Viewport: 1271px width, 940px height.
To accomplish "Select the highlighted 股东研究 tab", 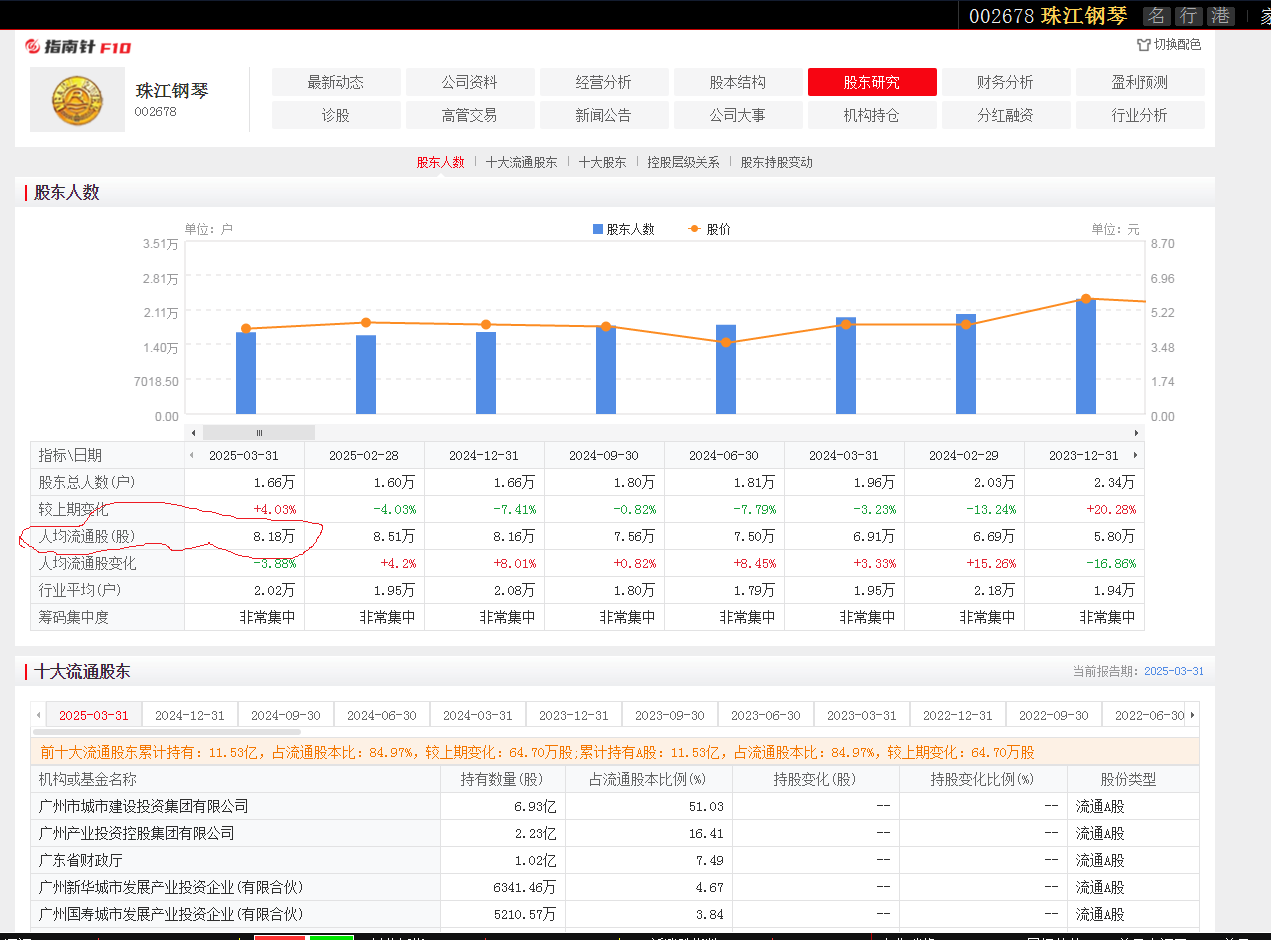I will [872, 82].
